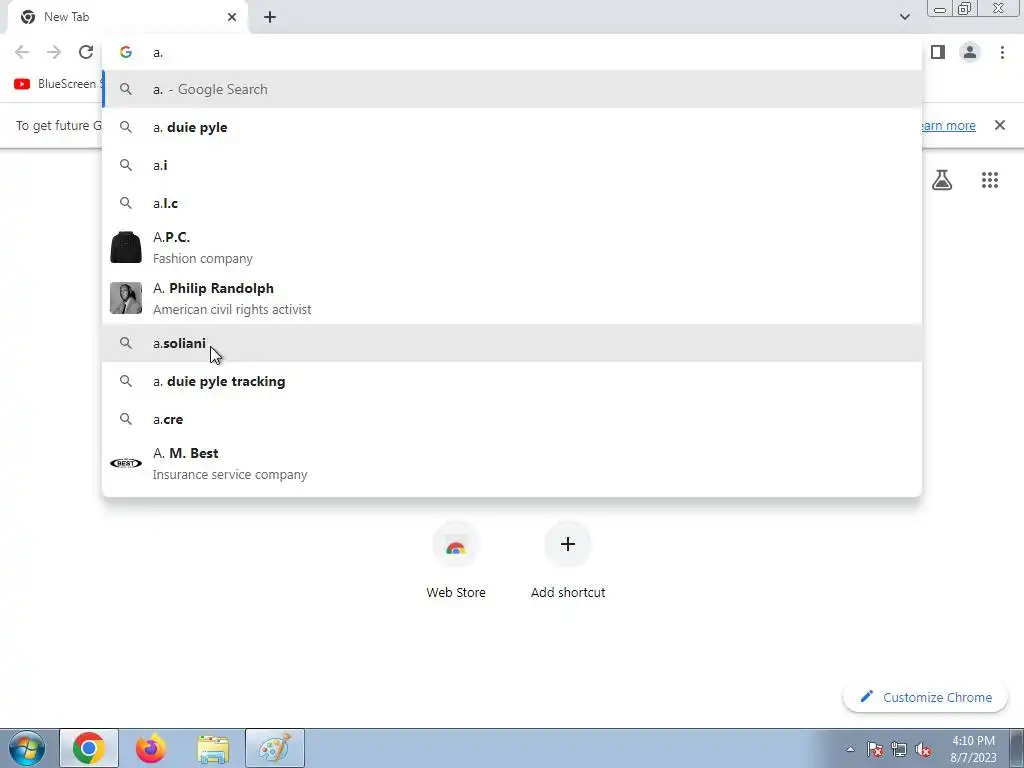Open Paint from the taskbar
1024x768 pixels.
point(275,748)
